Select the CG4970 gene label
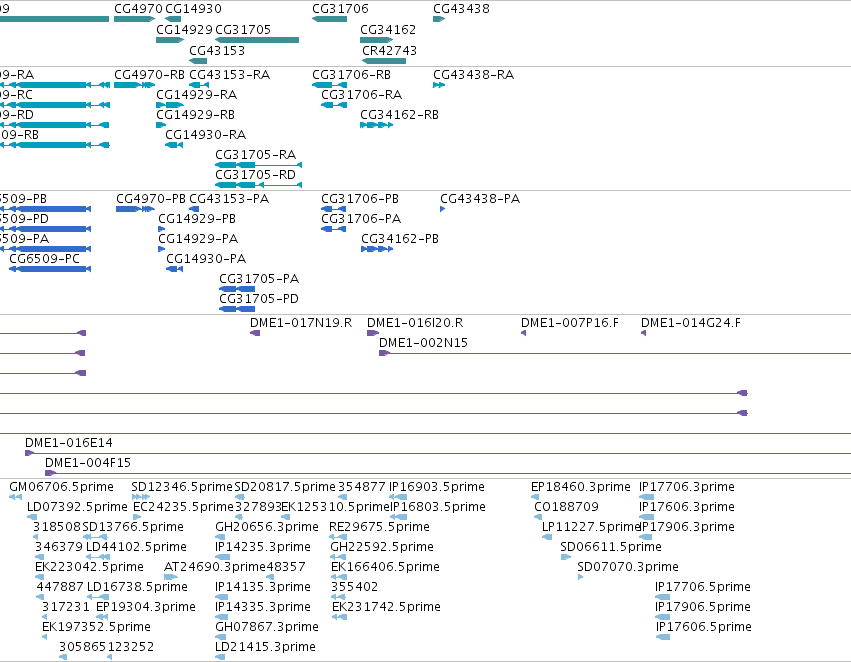This screenshot has height=662, width=851. pyautogui.click(x=138, y=9)
